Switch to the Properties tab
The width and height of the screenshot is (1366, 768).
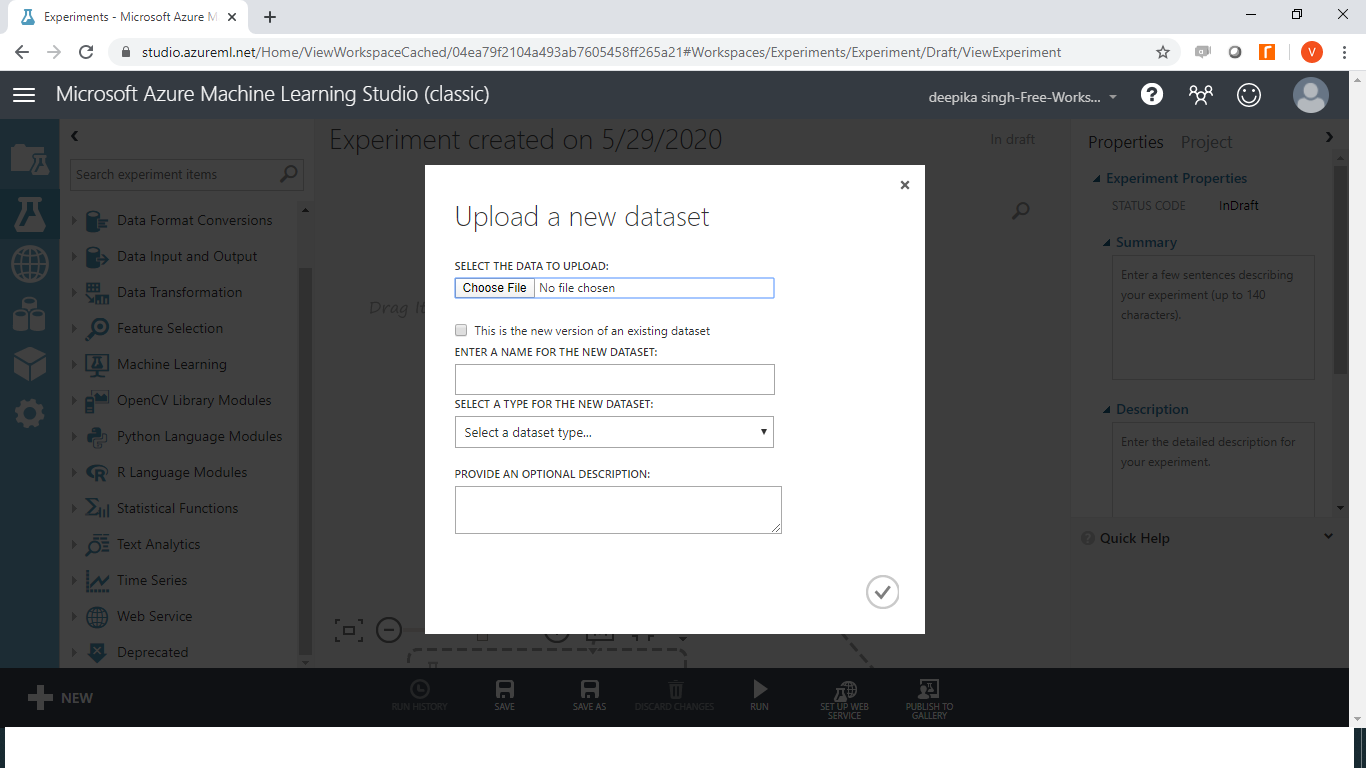[1126, 142]
